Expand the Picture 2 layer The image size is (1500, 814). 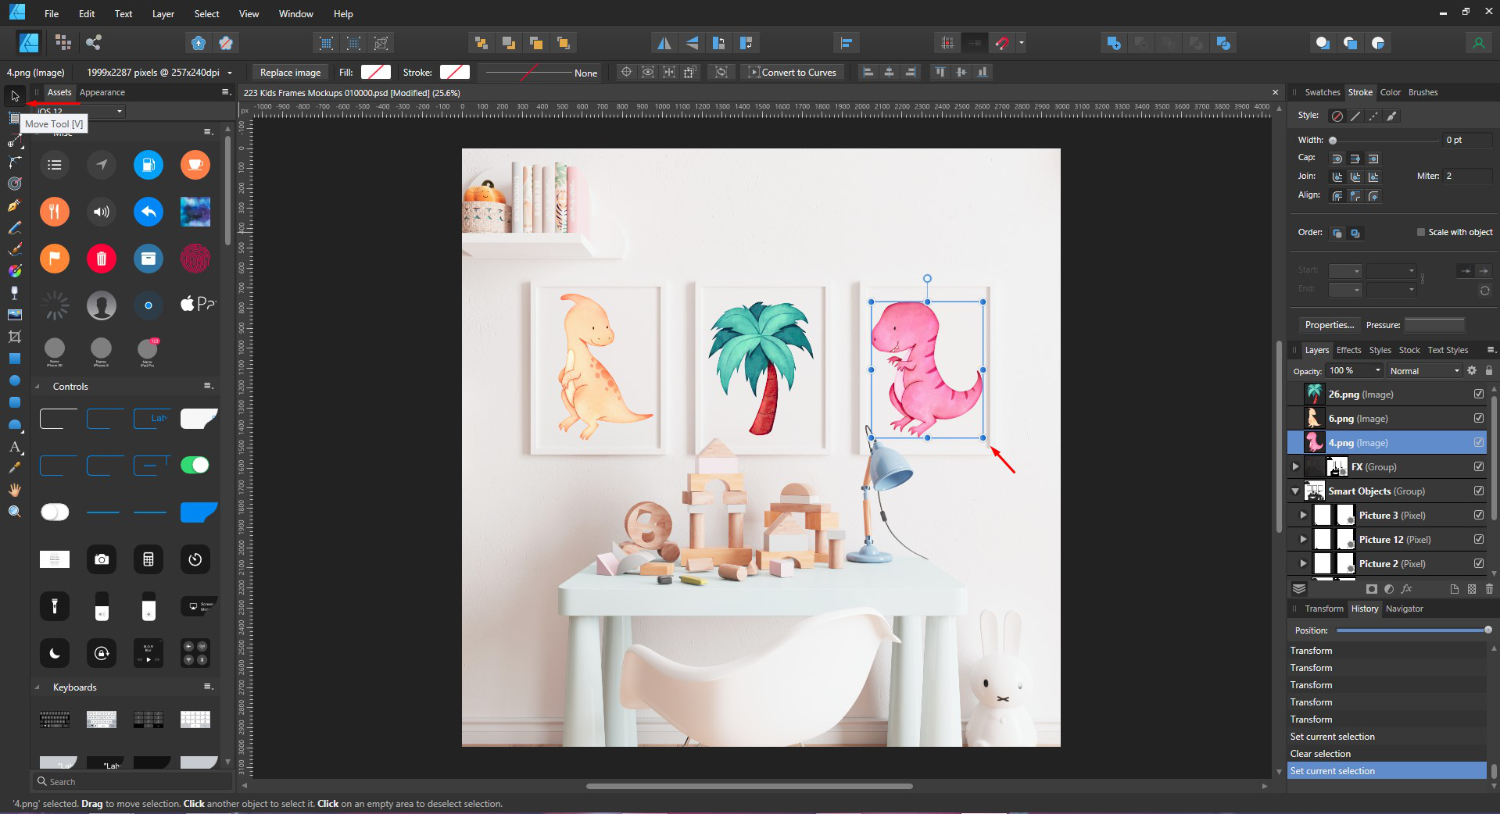click(1303, 563)
